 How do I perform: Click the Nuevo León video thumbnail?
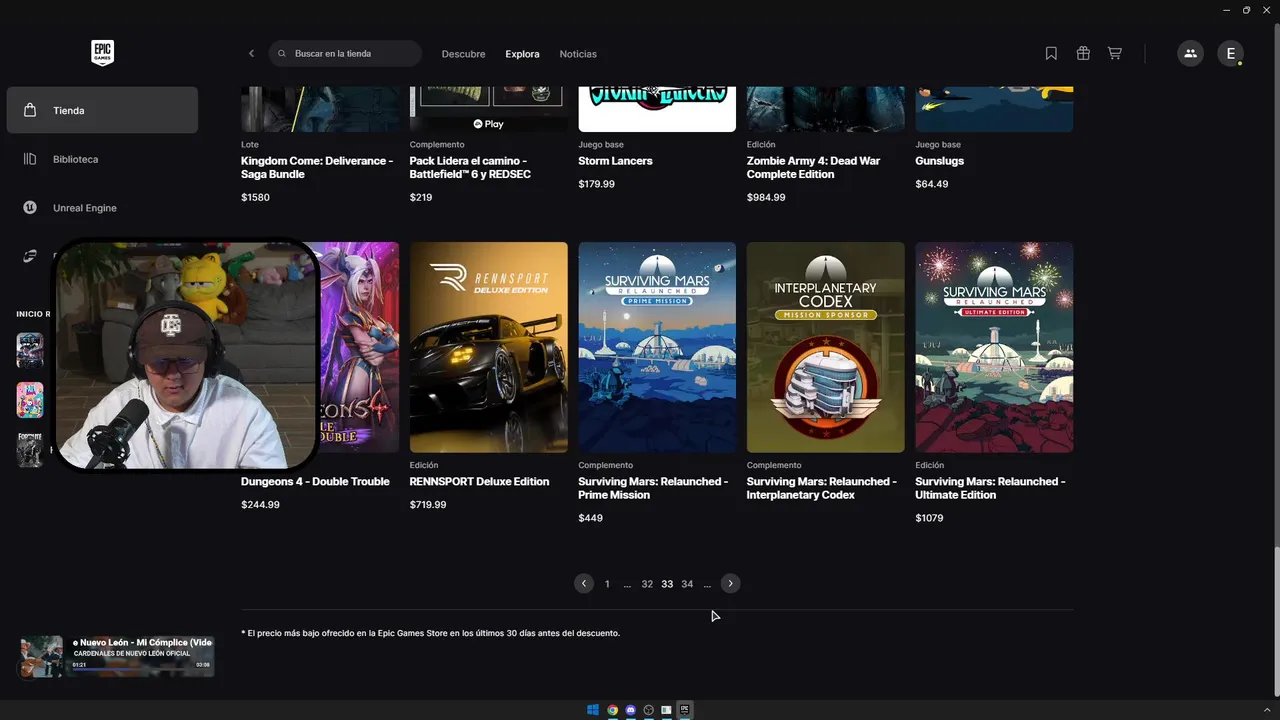[42, 656]
